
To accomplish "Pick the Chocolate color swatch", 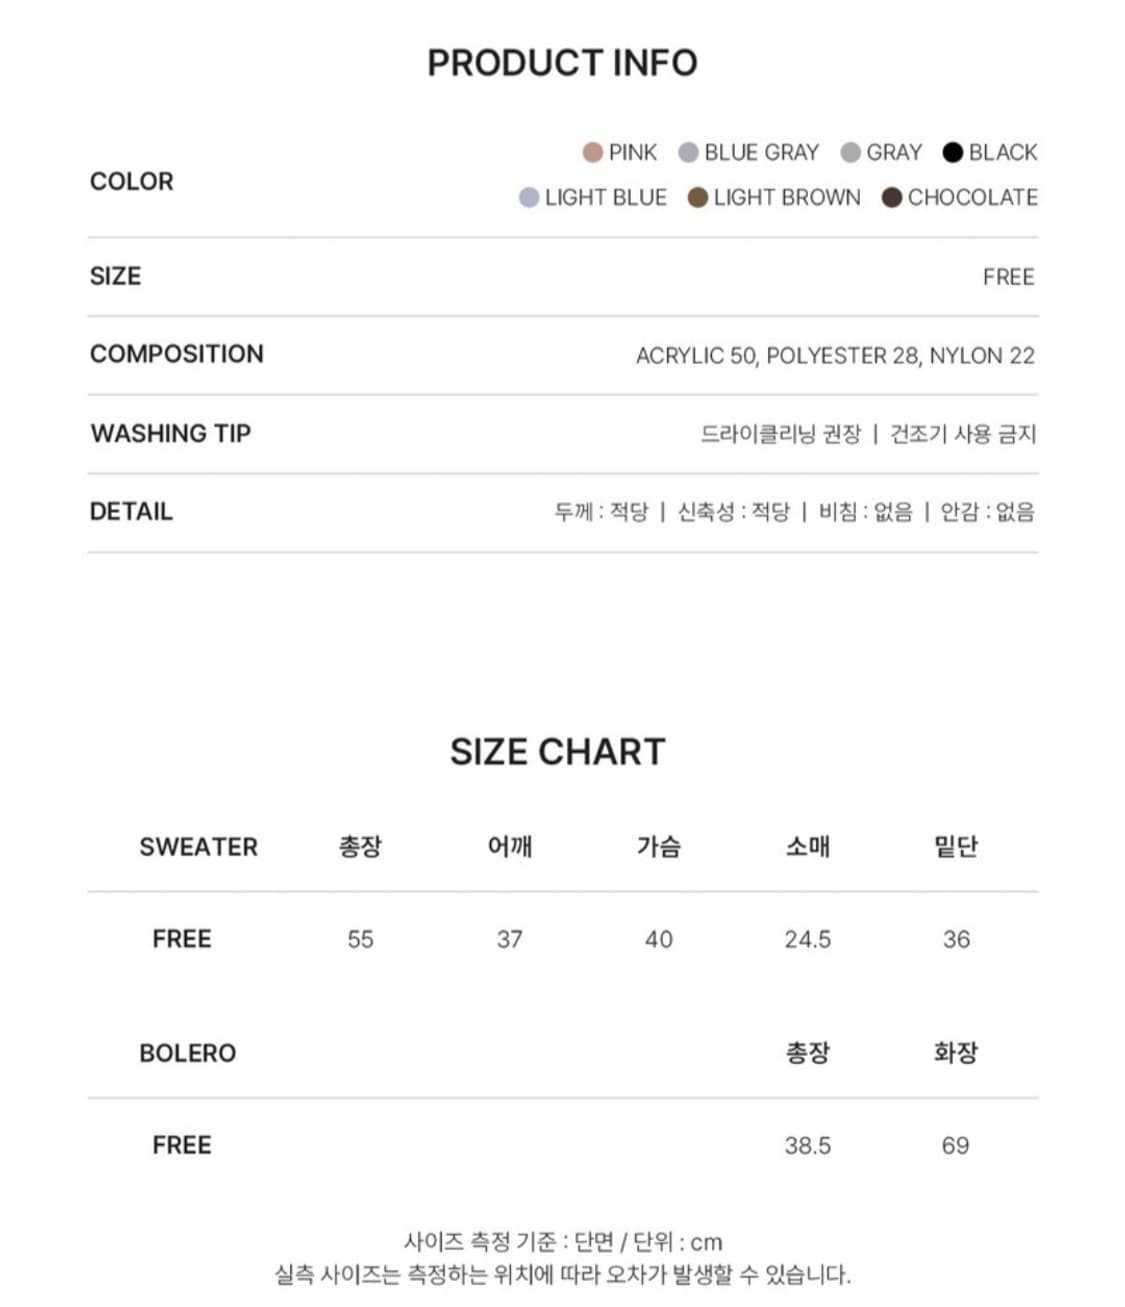I will click(892, 197).
